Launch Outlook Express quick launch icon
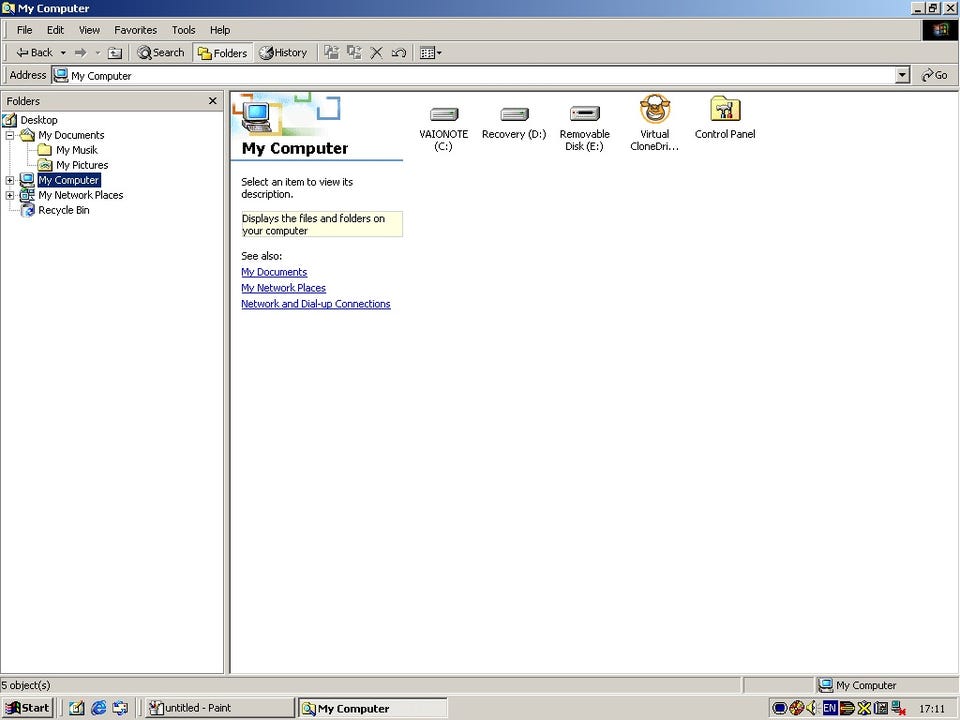The width and height of the screenshot is (960, 720). tap(120, 708)
